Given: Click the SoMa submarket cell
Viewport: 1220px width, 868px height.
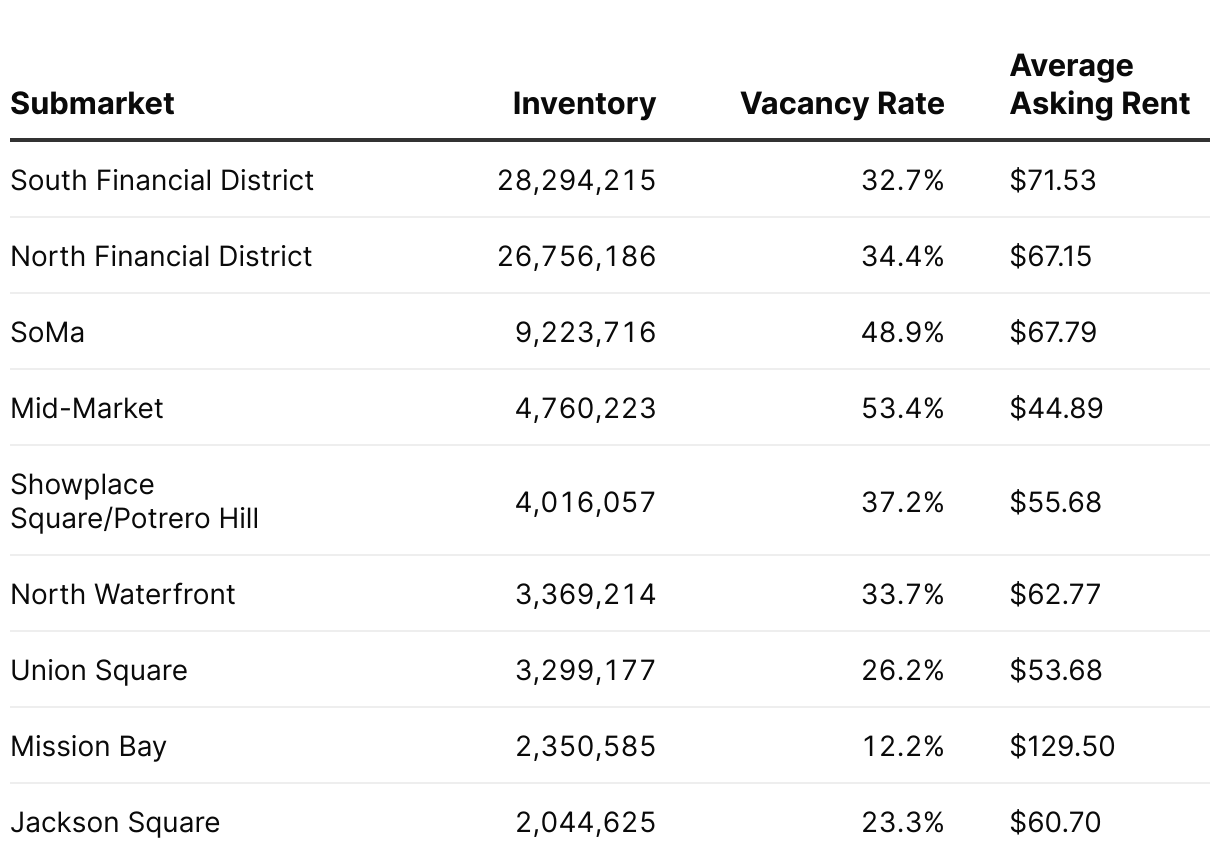Looking at the screenshot, I should [48, 332].
